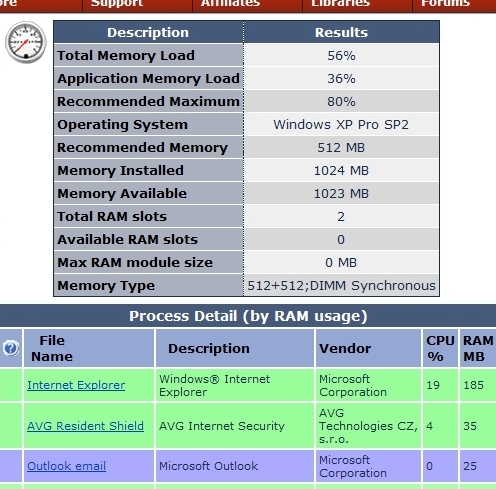Screen dimensions: 496x489
Task: Click the speedometer gauge icon
Action: (x=26, y=42)
